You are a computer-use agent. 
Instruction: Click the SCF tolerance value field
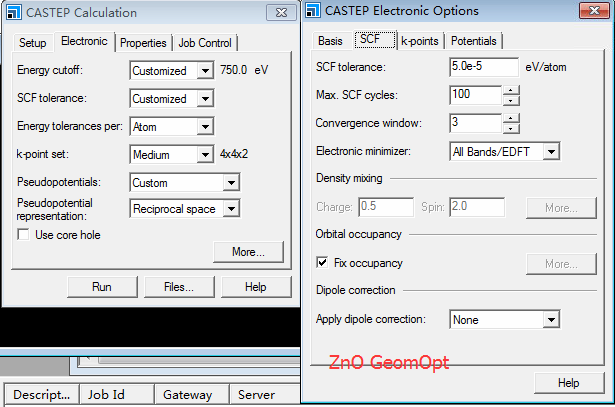click(484, 67)
